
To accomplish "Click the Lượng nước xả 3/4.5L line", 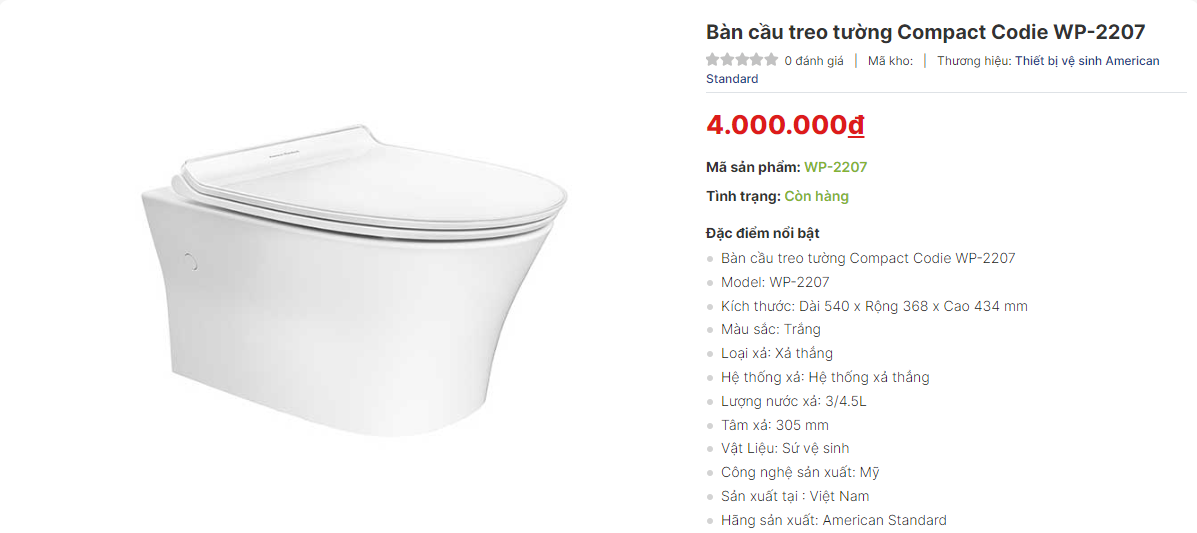I will [x=793, y=401].
